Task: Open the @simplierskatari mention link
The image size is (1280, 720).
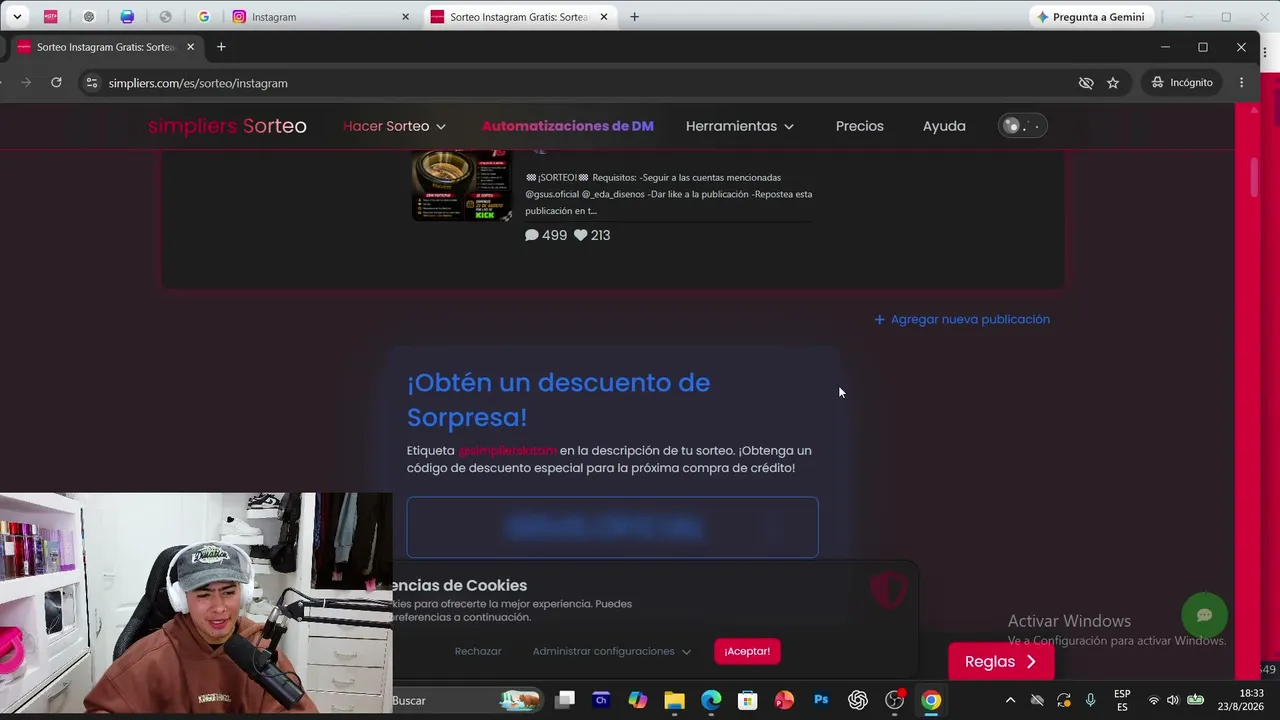Action: coord(507,451)
